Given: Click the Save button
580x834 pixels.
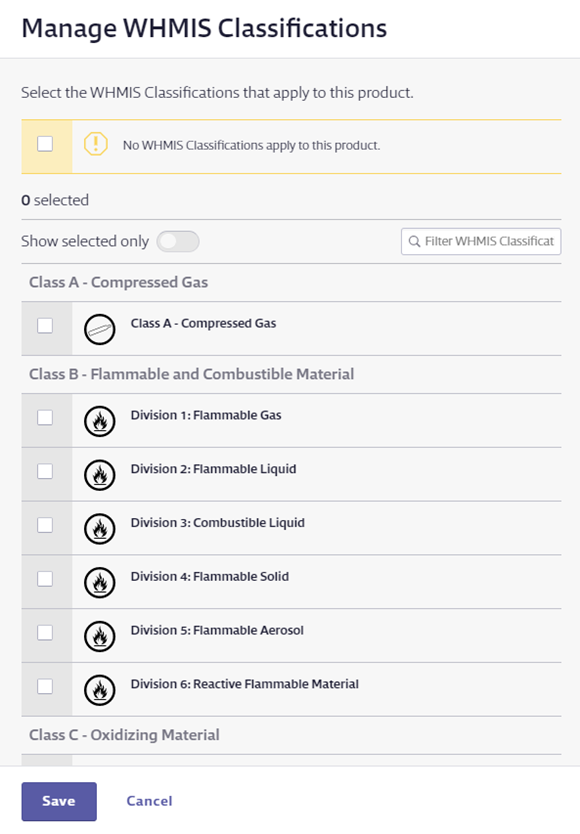Looking at the screenshot, I should (x=59, y=801).
